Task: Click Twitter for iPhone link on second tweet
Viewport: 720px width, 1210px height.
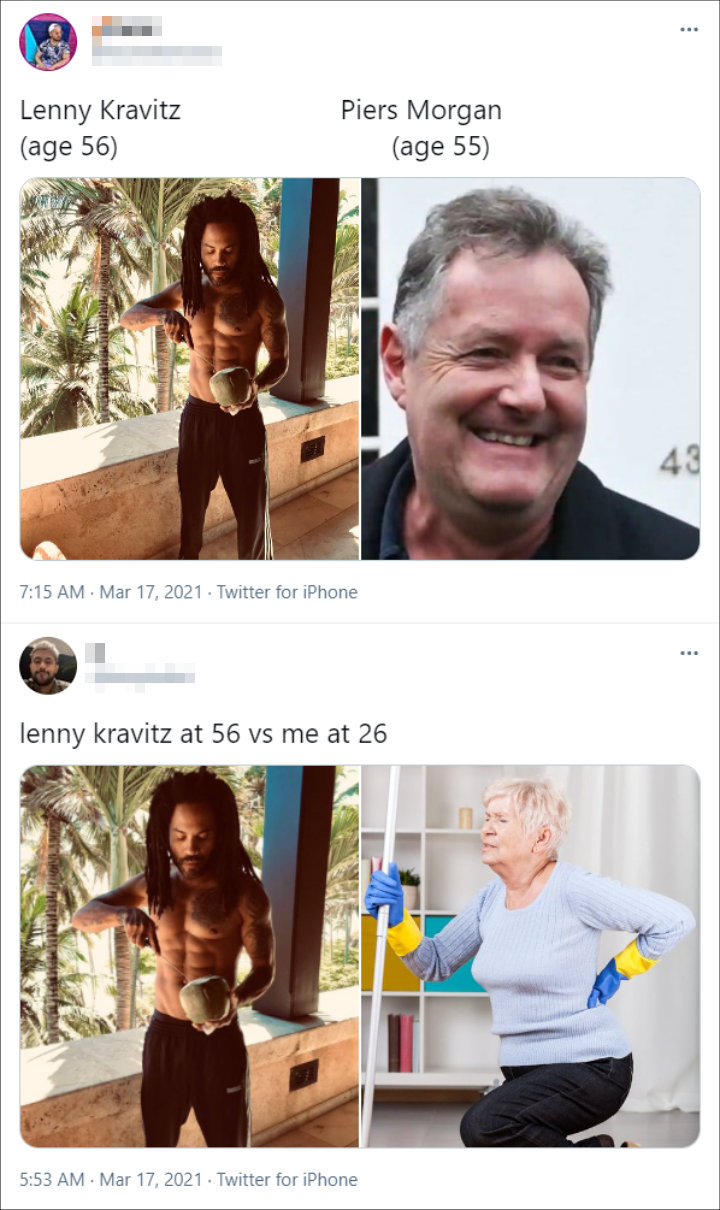Action: point(287,1180)
